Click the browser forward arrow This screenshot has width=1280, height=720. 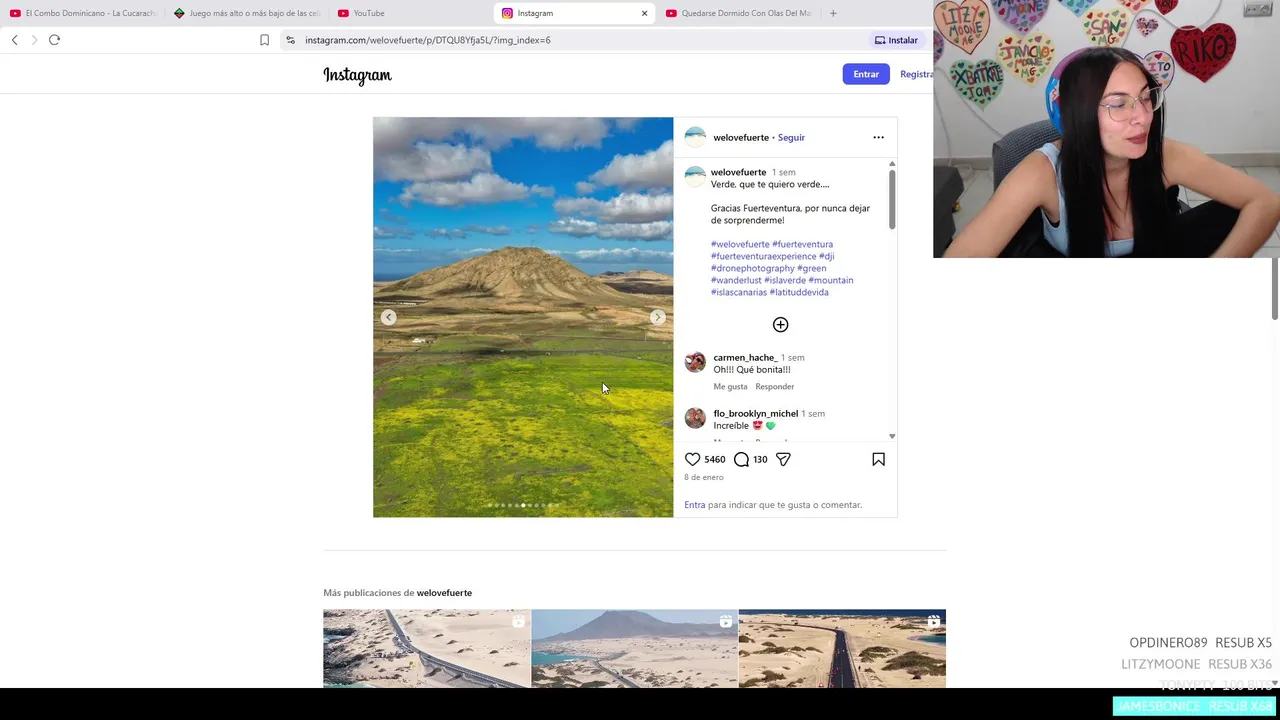pyautogui.click(x=34, y=40)
